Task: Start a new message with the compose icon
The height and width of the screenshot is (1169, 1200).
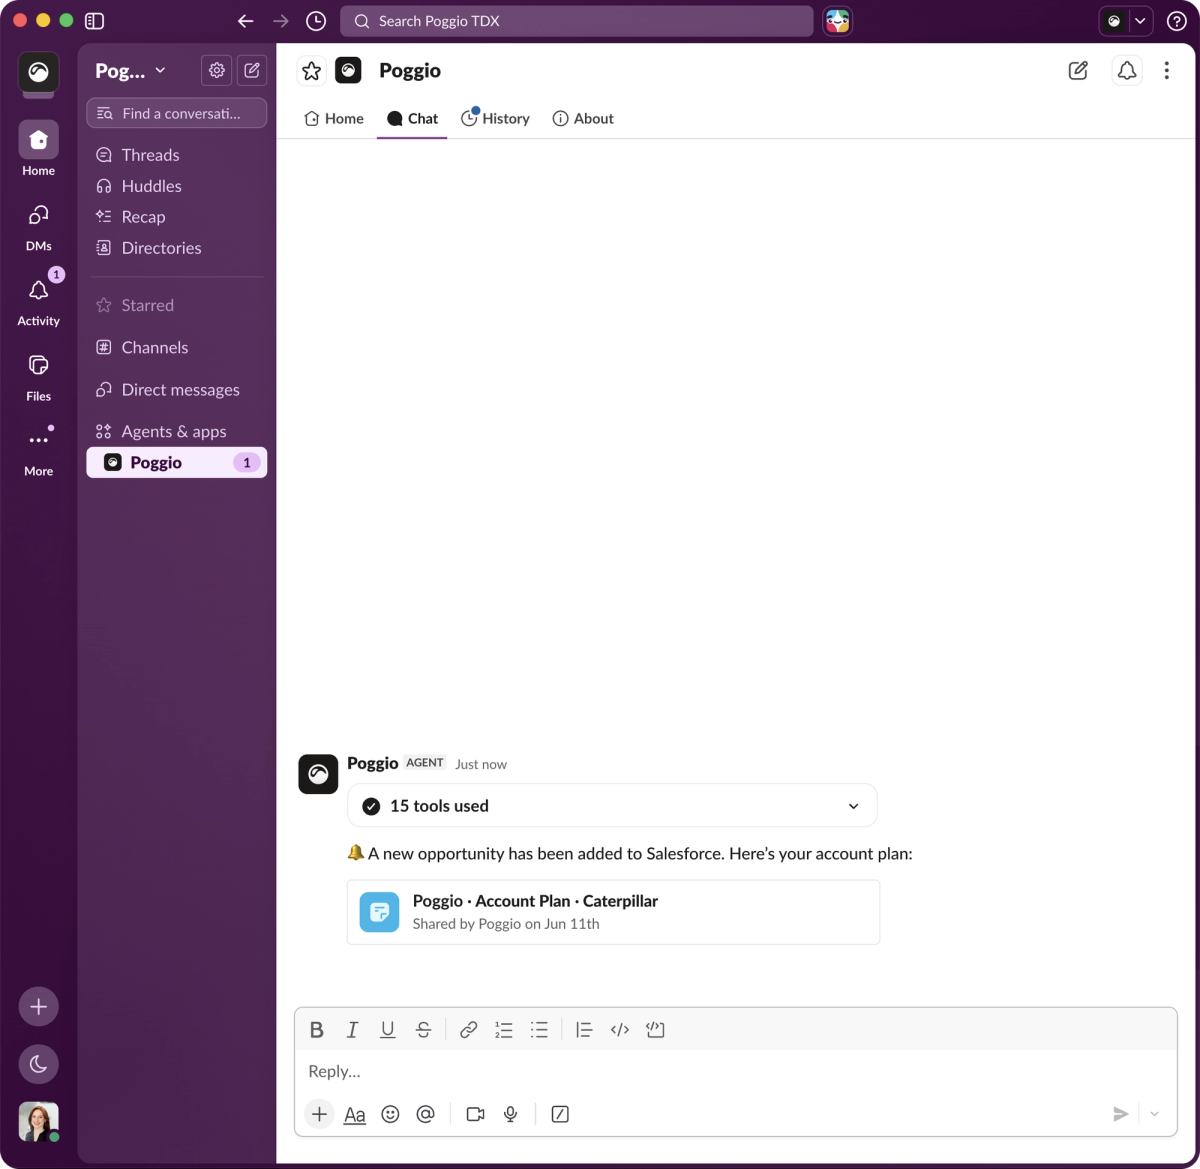Action: click(x=252, y=70)
